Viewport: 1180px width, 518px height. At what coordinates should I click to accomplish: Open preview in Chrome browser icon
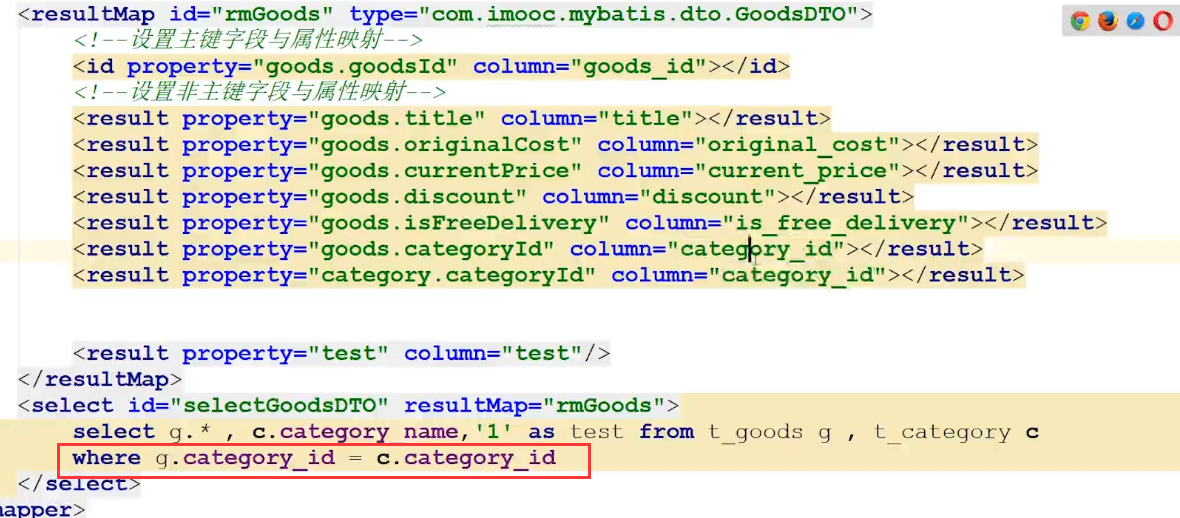pyautogui.click(x=1080, y=22)
